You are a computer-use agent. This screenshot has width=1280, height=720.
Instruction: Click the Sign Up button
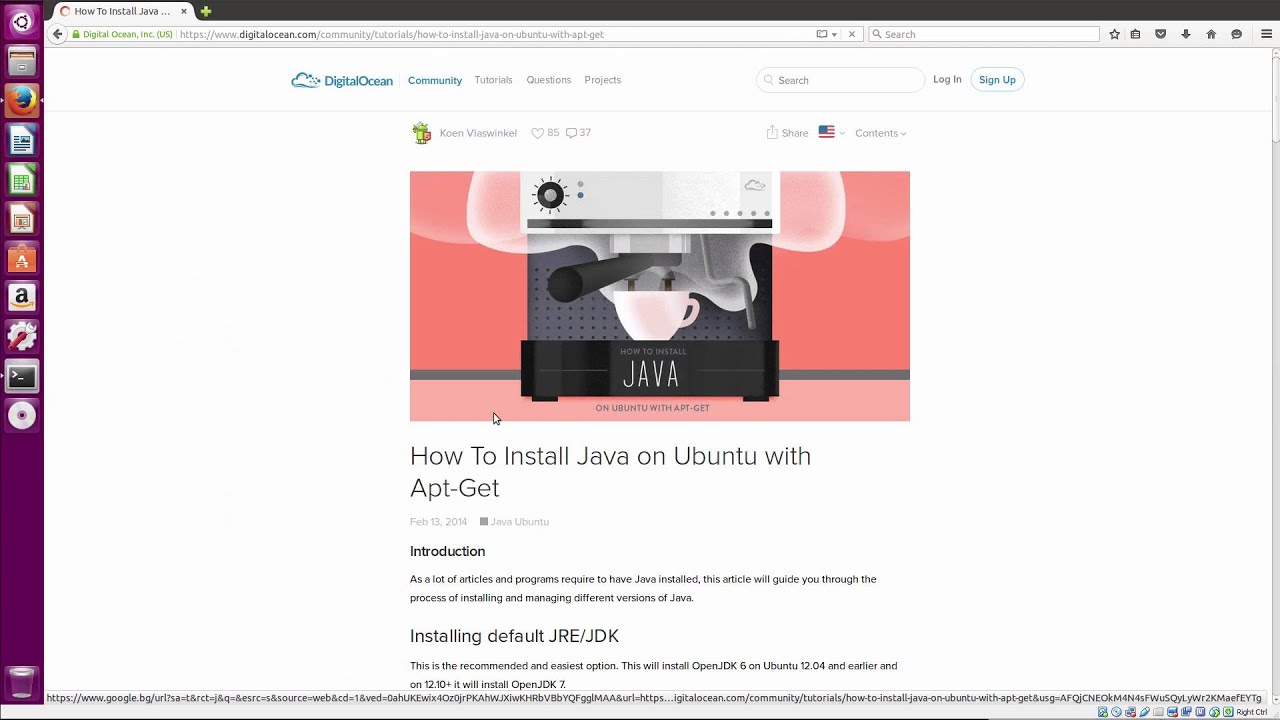pyautogui.click(x=997, y=80)
